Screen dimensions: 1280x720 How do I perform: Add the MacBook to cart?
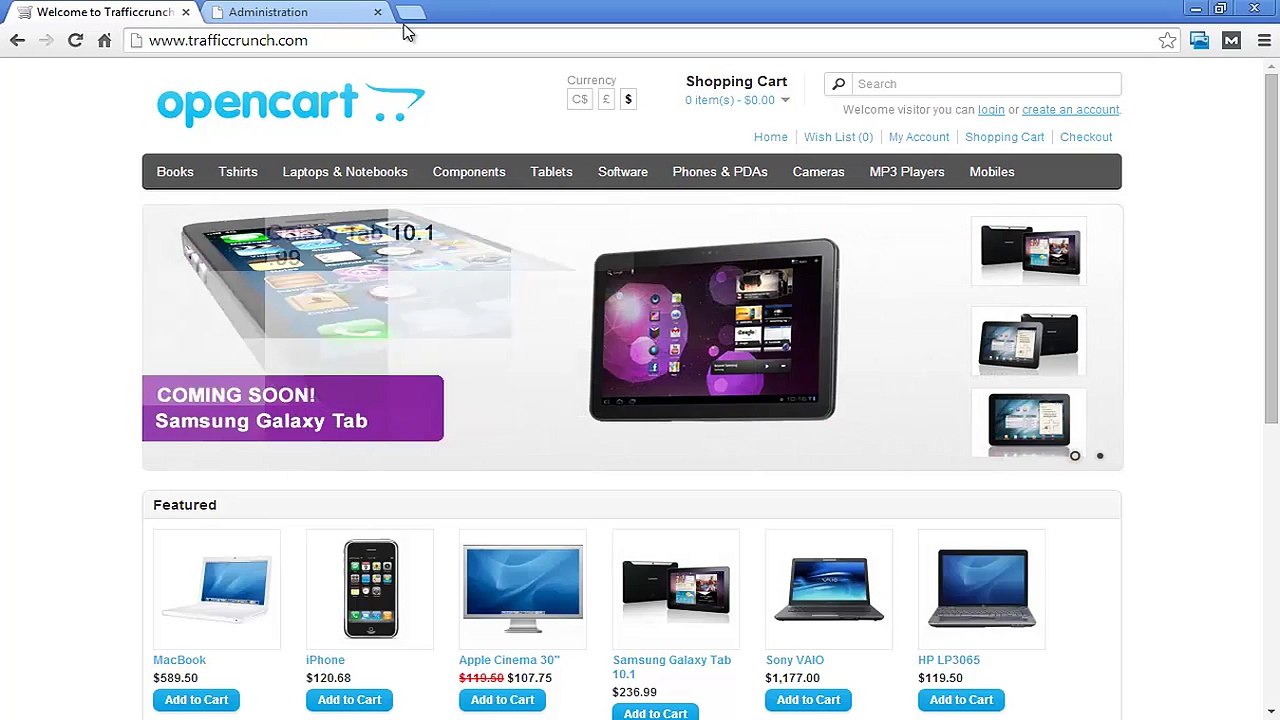(x=196, y=700)
